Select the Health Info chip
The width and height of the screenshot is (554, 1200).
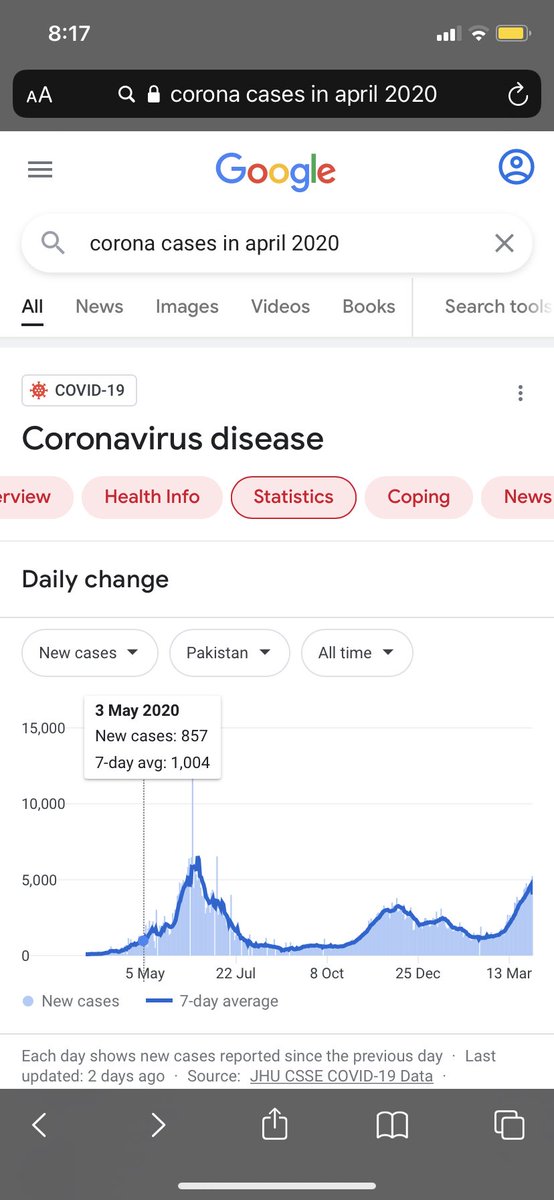152,497
